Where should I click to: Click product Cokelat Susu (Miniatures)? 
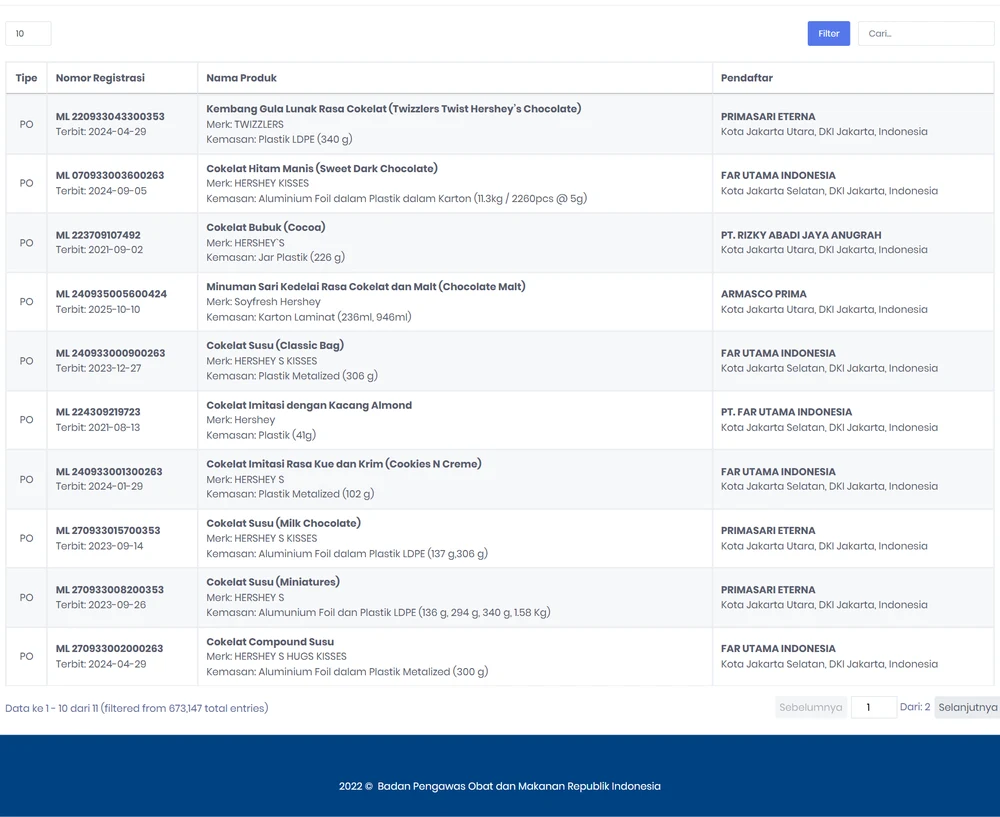tap(273, 582)
